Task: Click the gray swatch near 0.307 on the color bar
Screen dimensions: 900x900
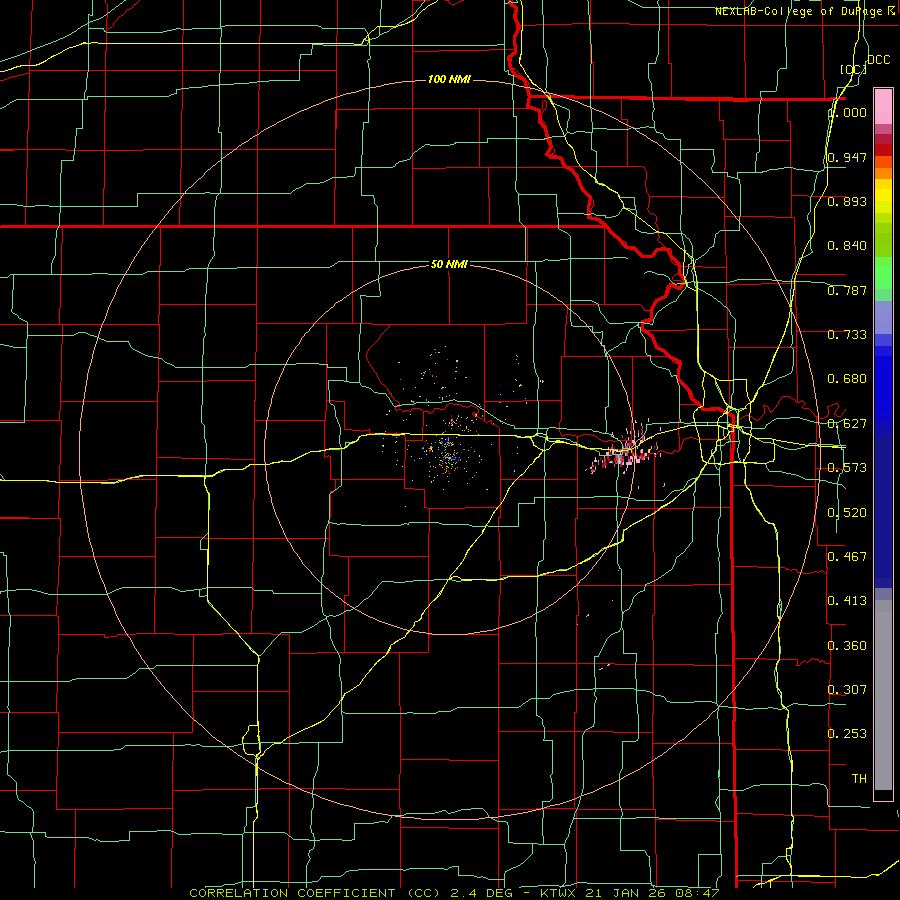Action: pos(883,695)
